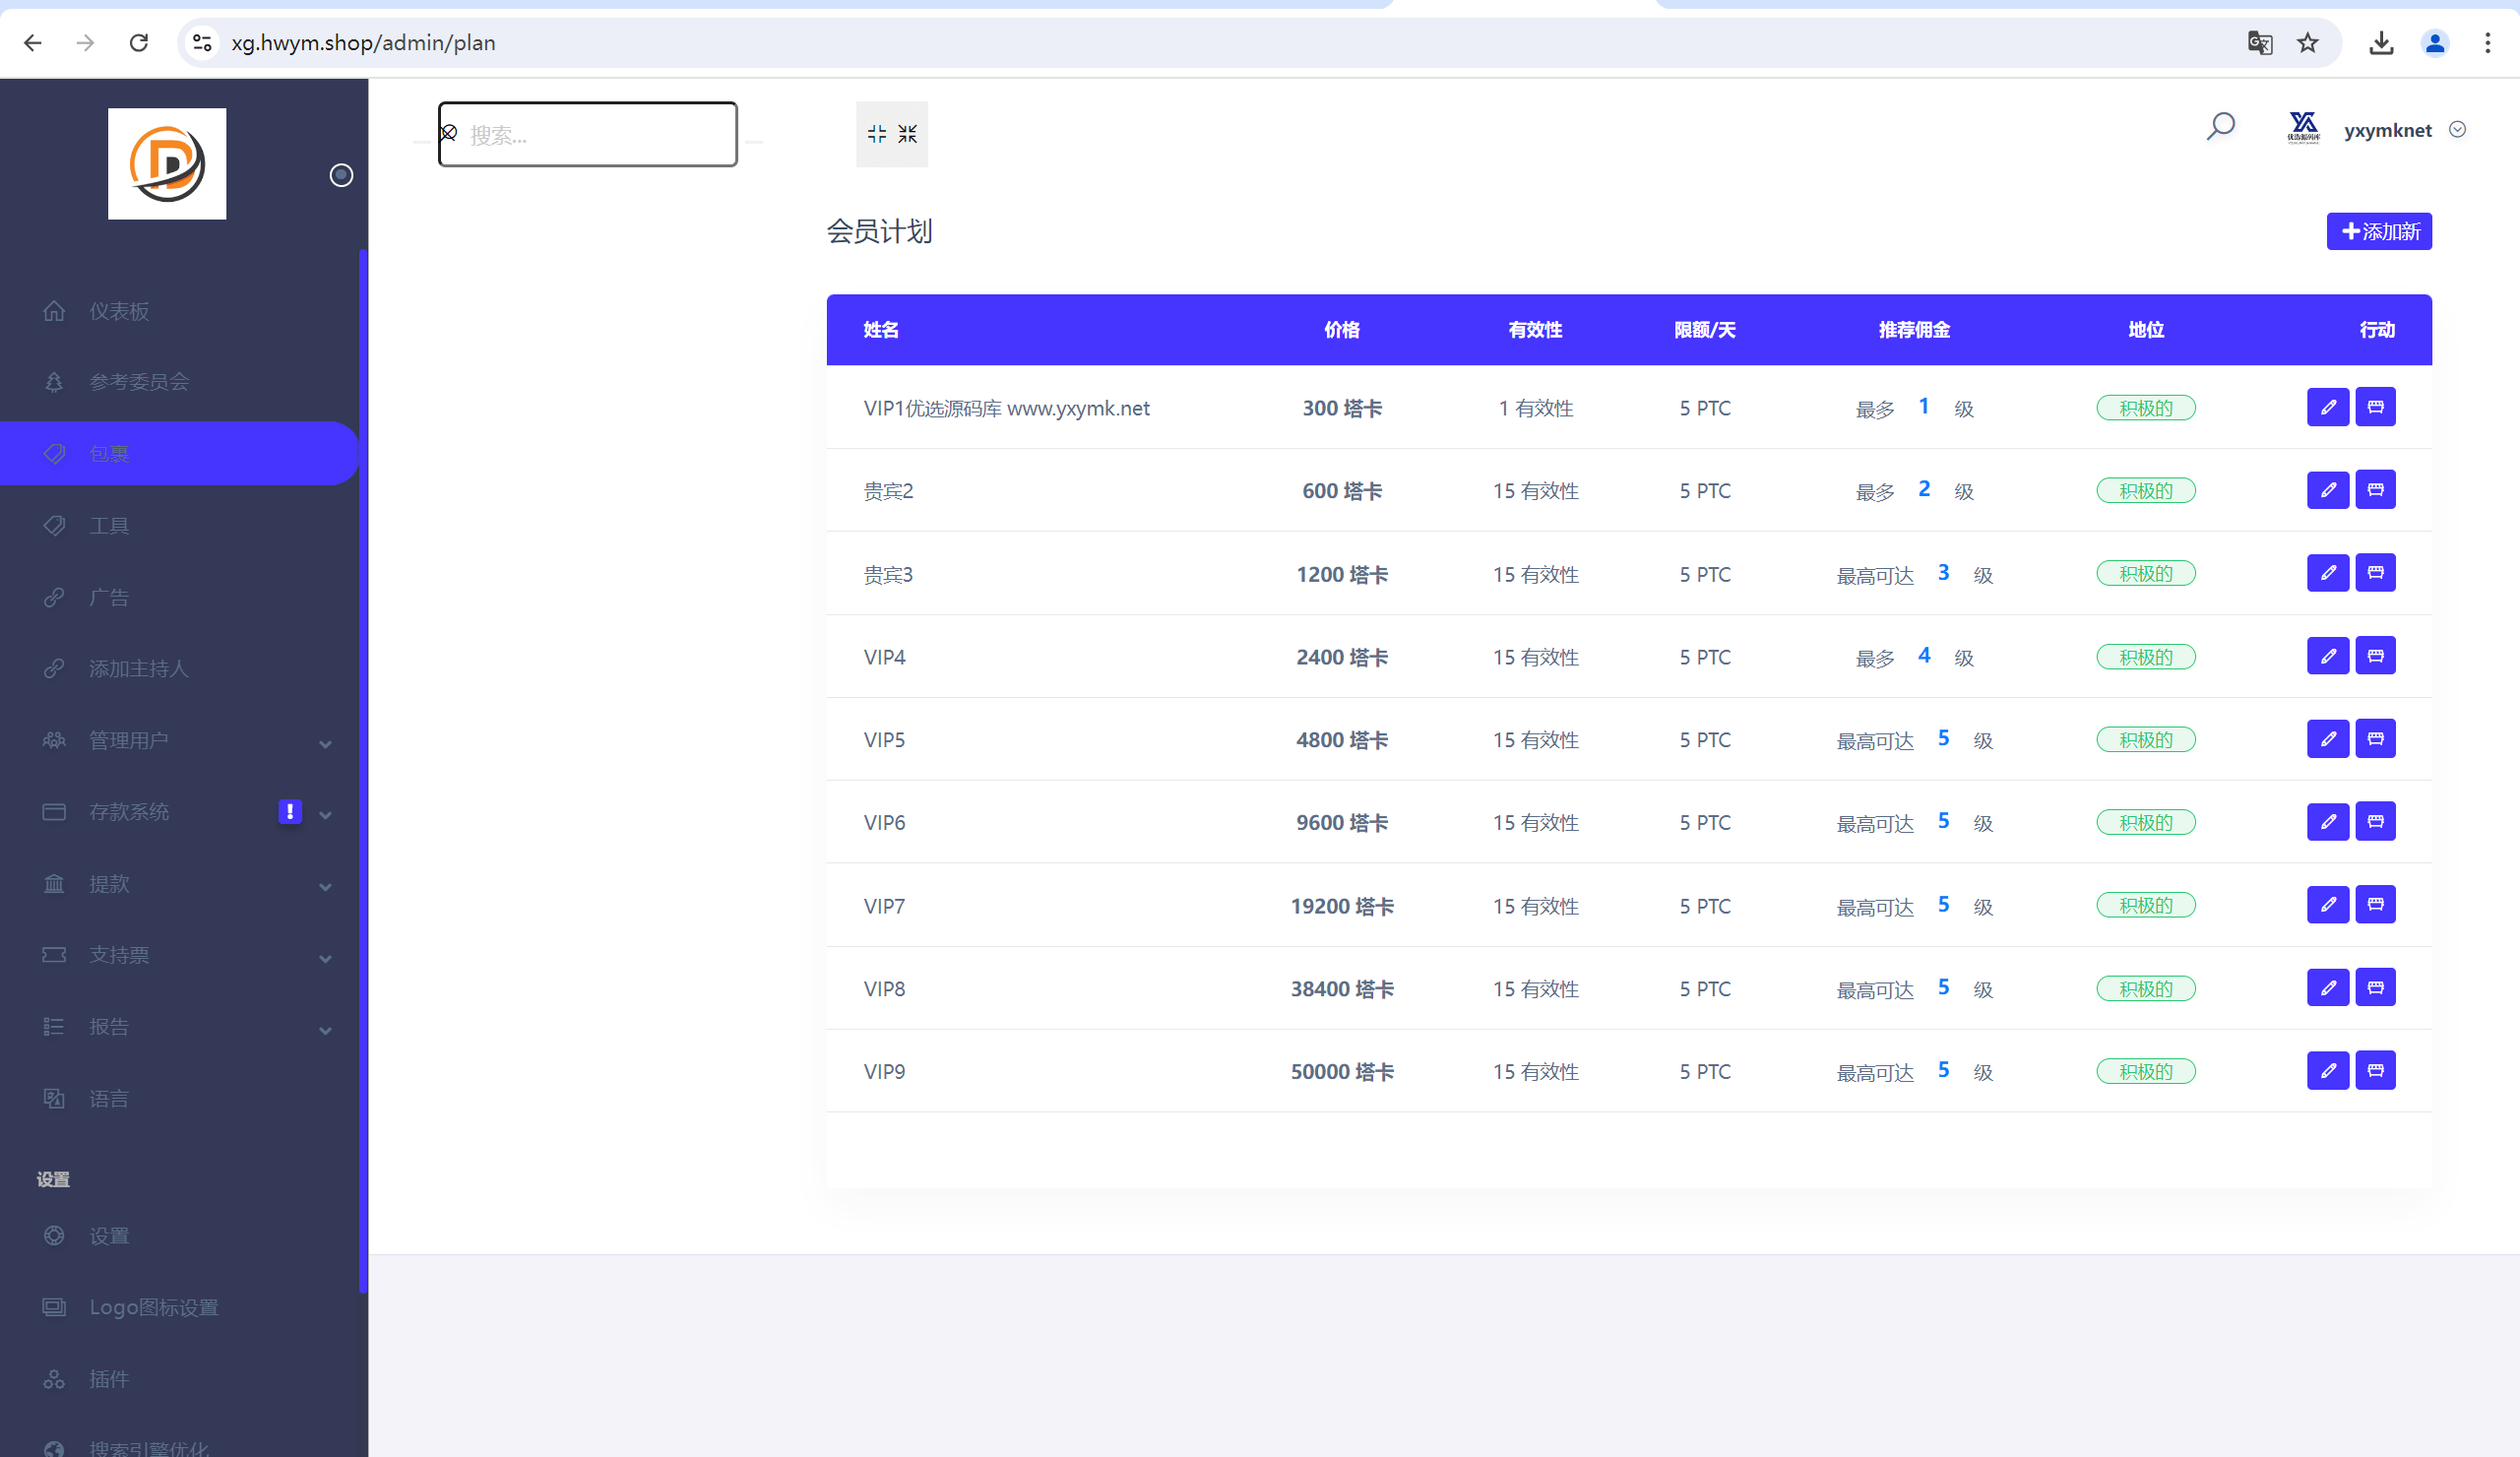Image resolution: width=2520 pixels, height=1457 pixels.
Task: Click the browser translate page icon
Action: coord(2259,43)
